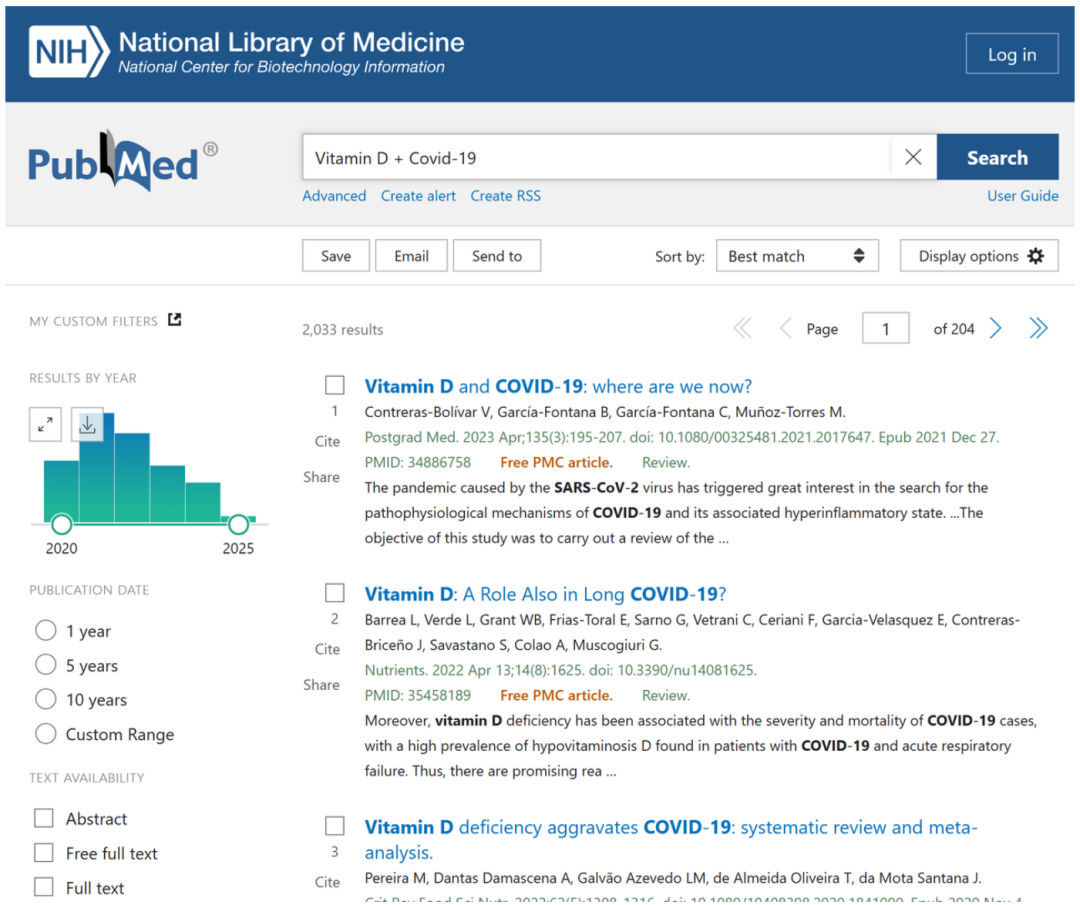Select the 5 years publication date filter
Image resolution: width=1080 pixels, height=905 pixels.
(46, 665)
